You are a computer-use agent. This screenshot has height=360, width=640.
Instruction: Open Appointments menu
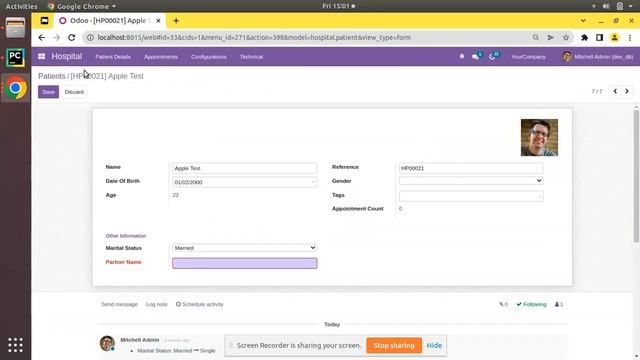161,57
